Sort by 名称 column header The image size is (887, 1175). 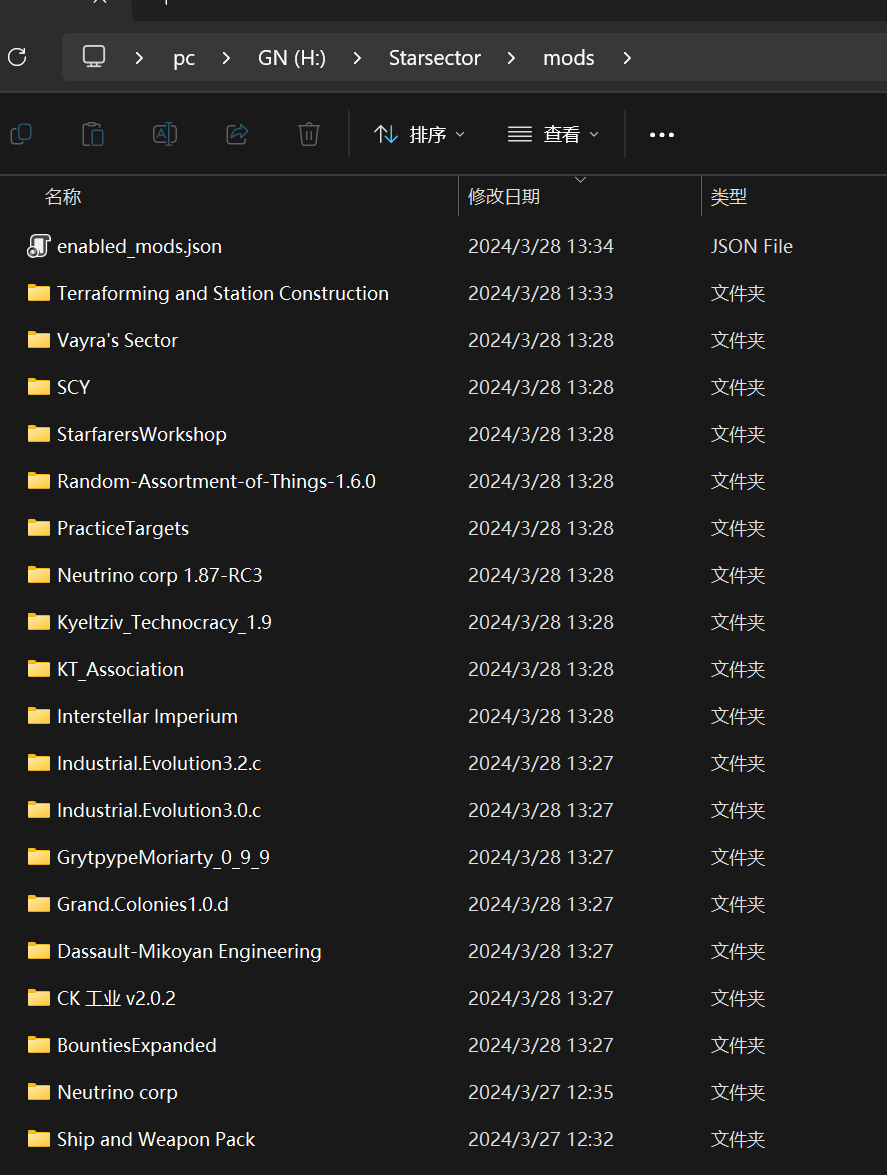[x=63, y=197]
